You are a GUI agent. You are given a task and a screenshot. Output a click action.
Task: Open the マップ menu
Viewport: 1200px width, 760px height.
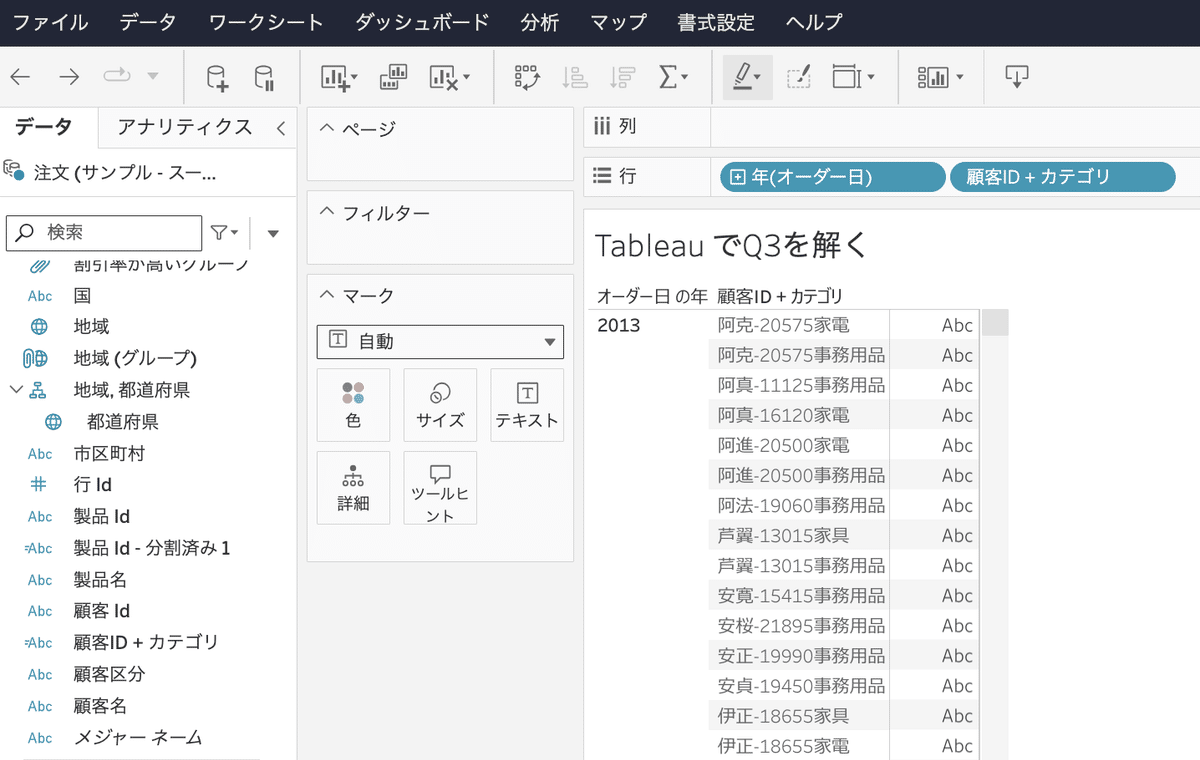click(618, 22)
